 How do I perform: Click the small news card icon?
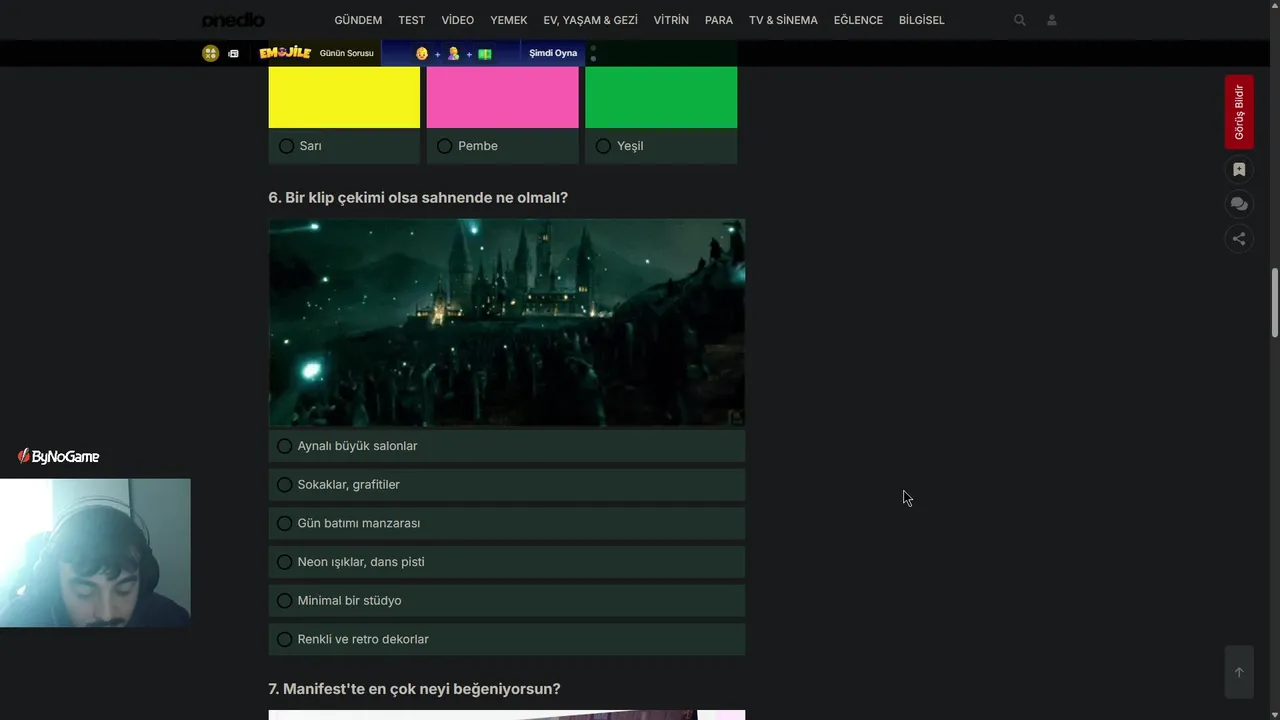[234, 54]
